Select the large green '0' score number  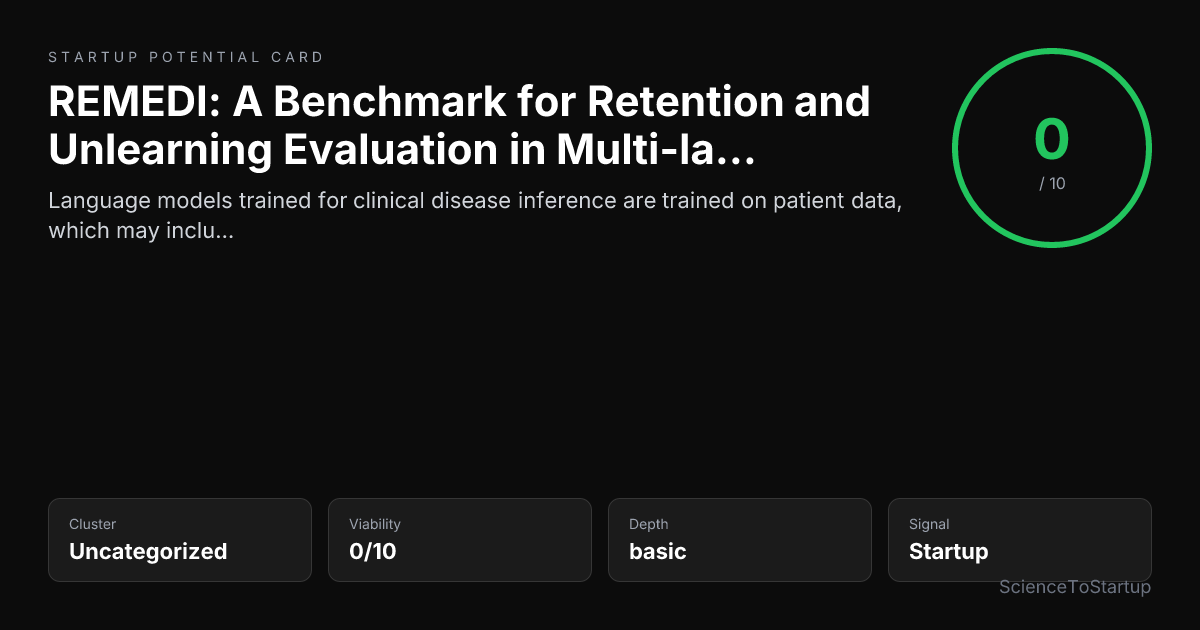point(1052,140)
